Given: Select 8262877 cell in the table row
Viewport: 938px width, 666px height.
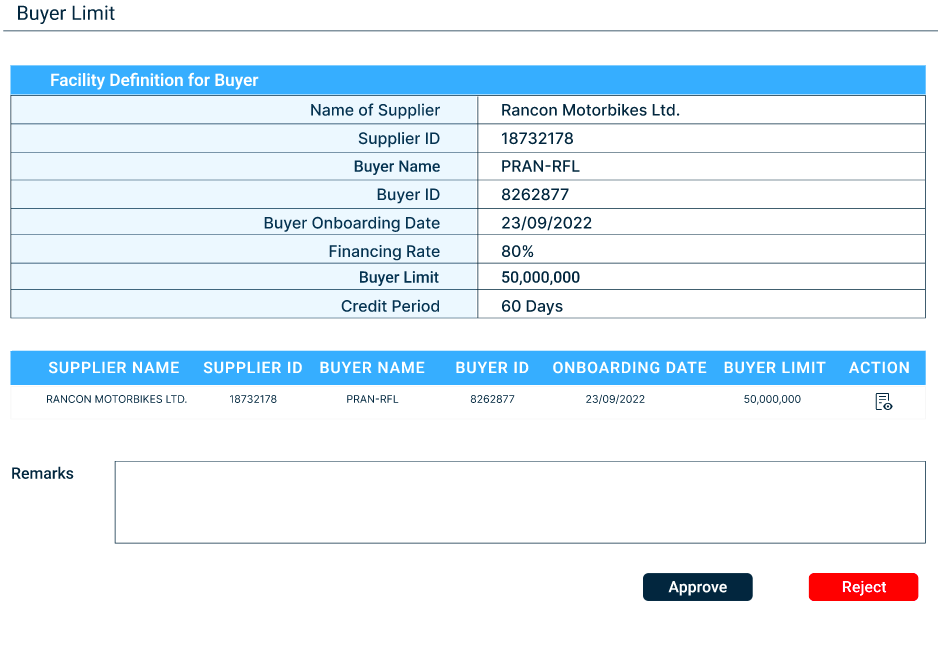Looking at the screenshot, I should coord(492,399).
